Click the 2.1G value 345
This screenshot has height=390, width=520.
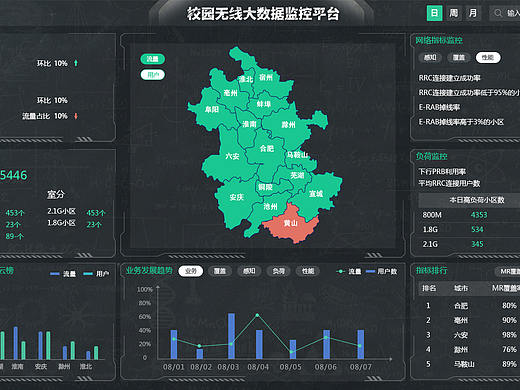tap(477, 244)
